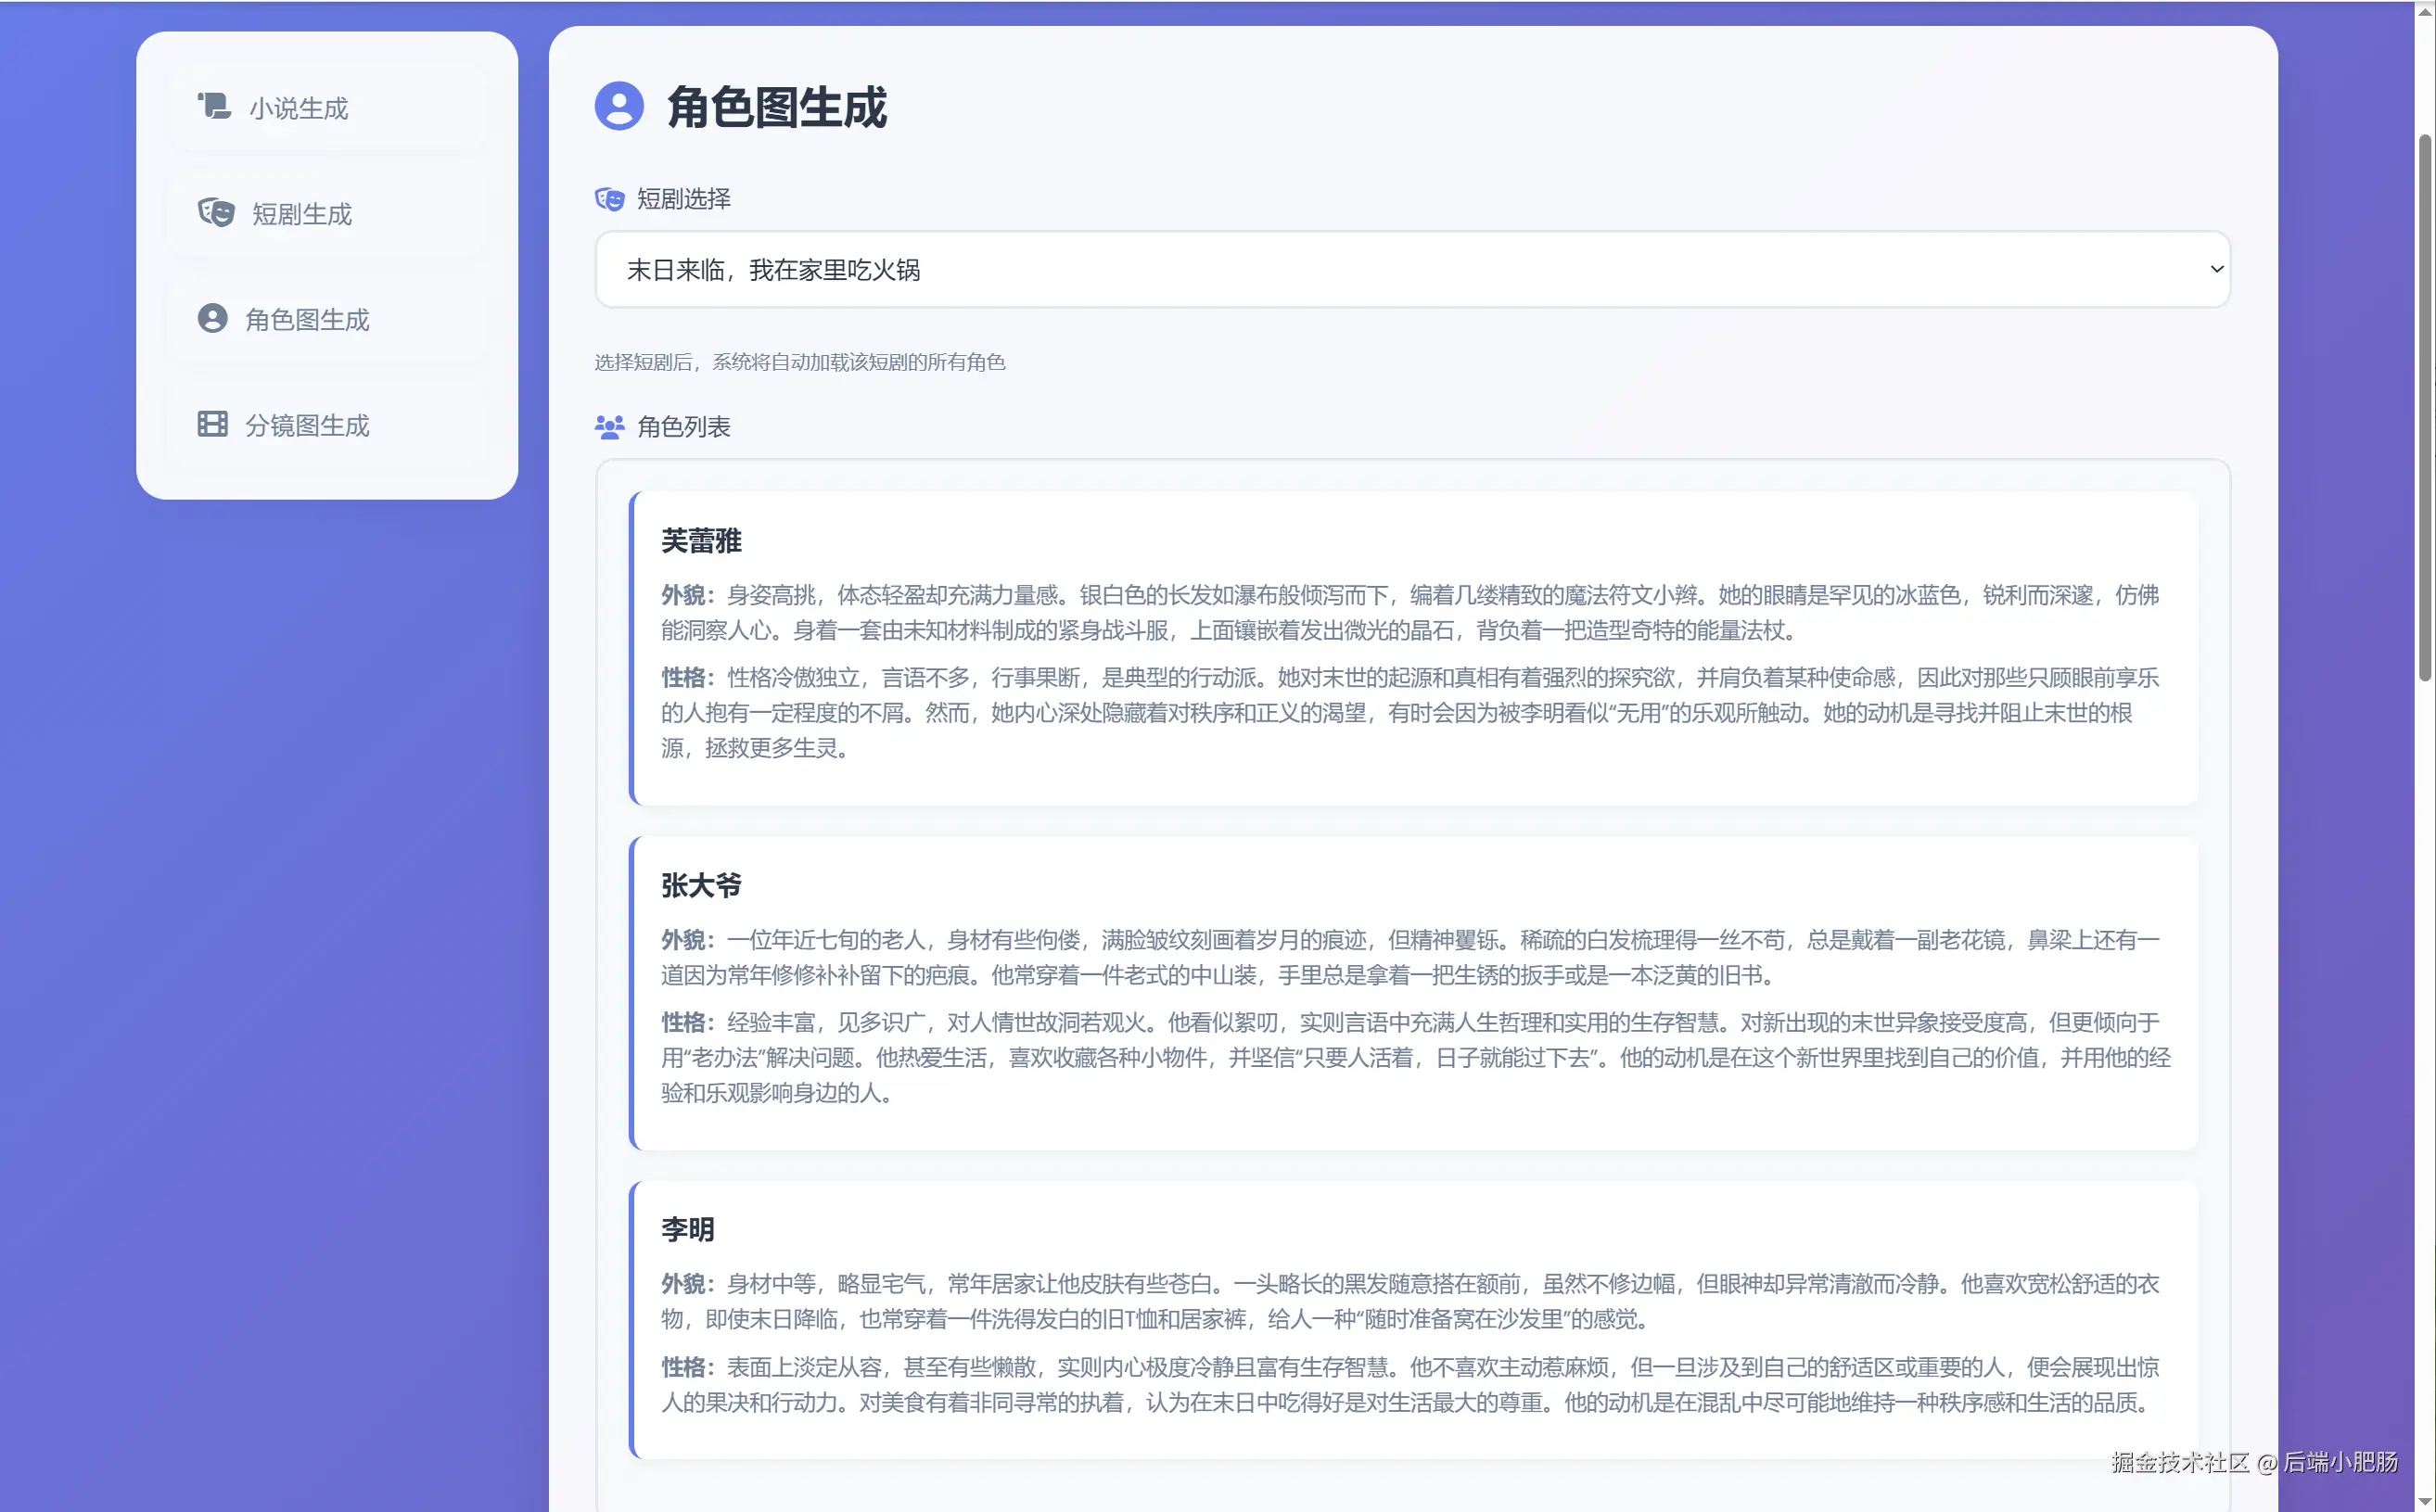Click the scrollbar down arrow

(x=2424, y=1502)
